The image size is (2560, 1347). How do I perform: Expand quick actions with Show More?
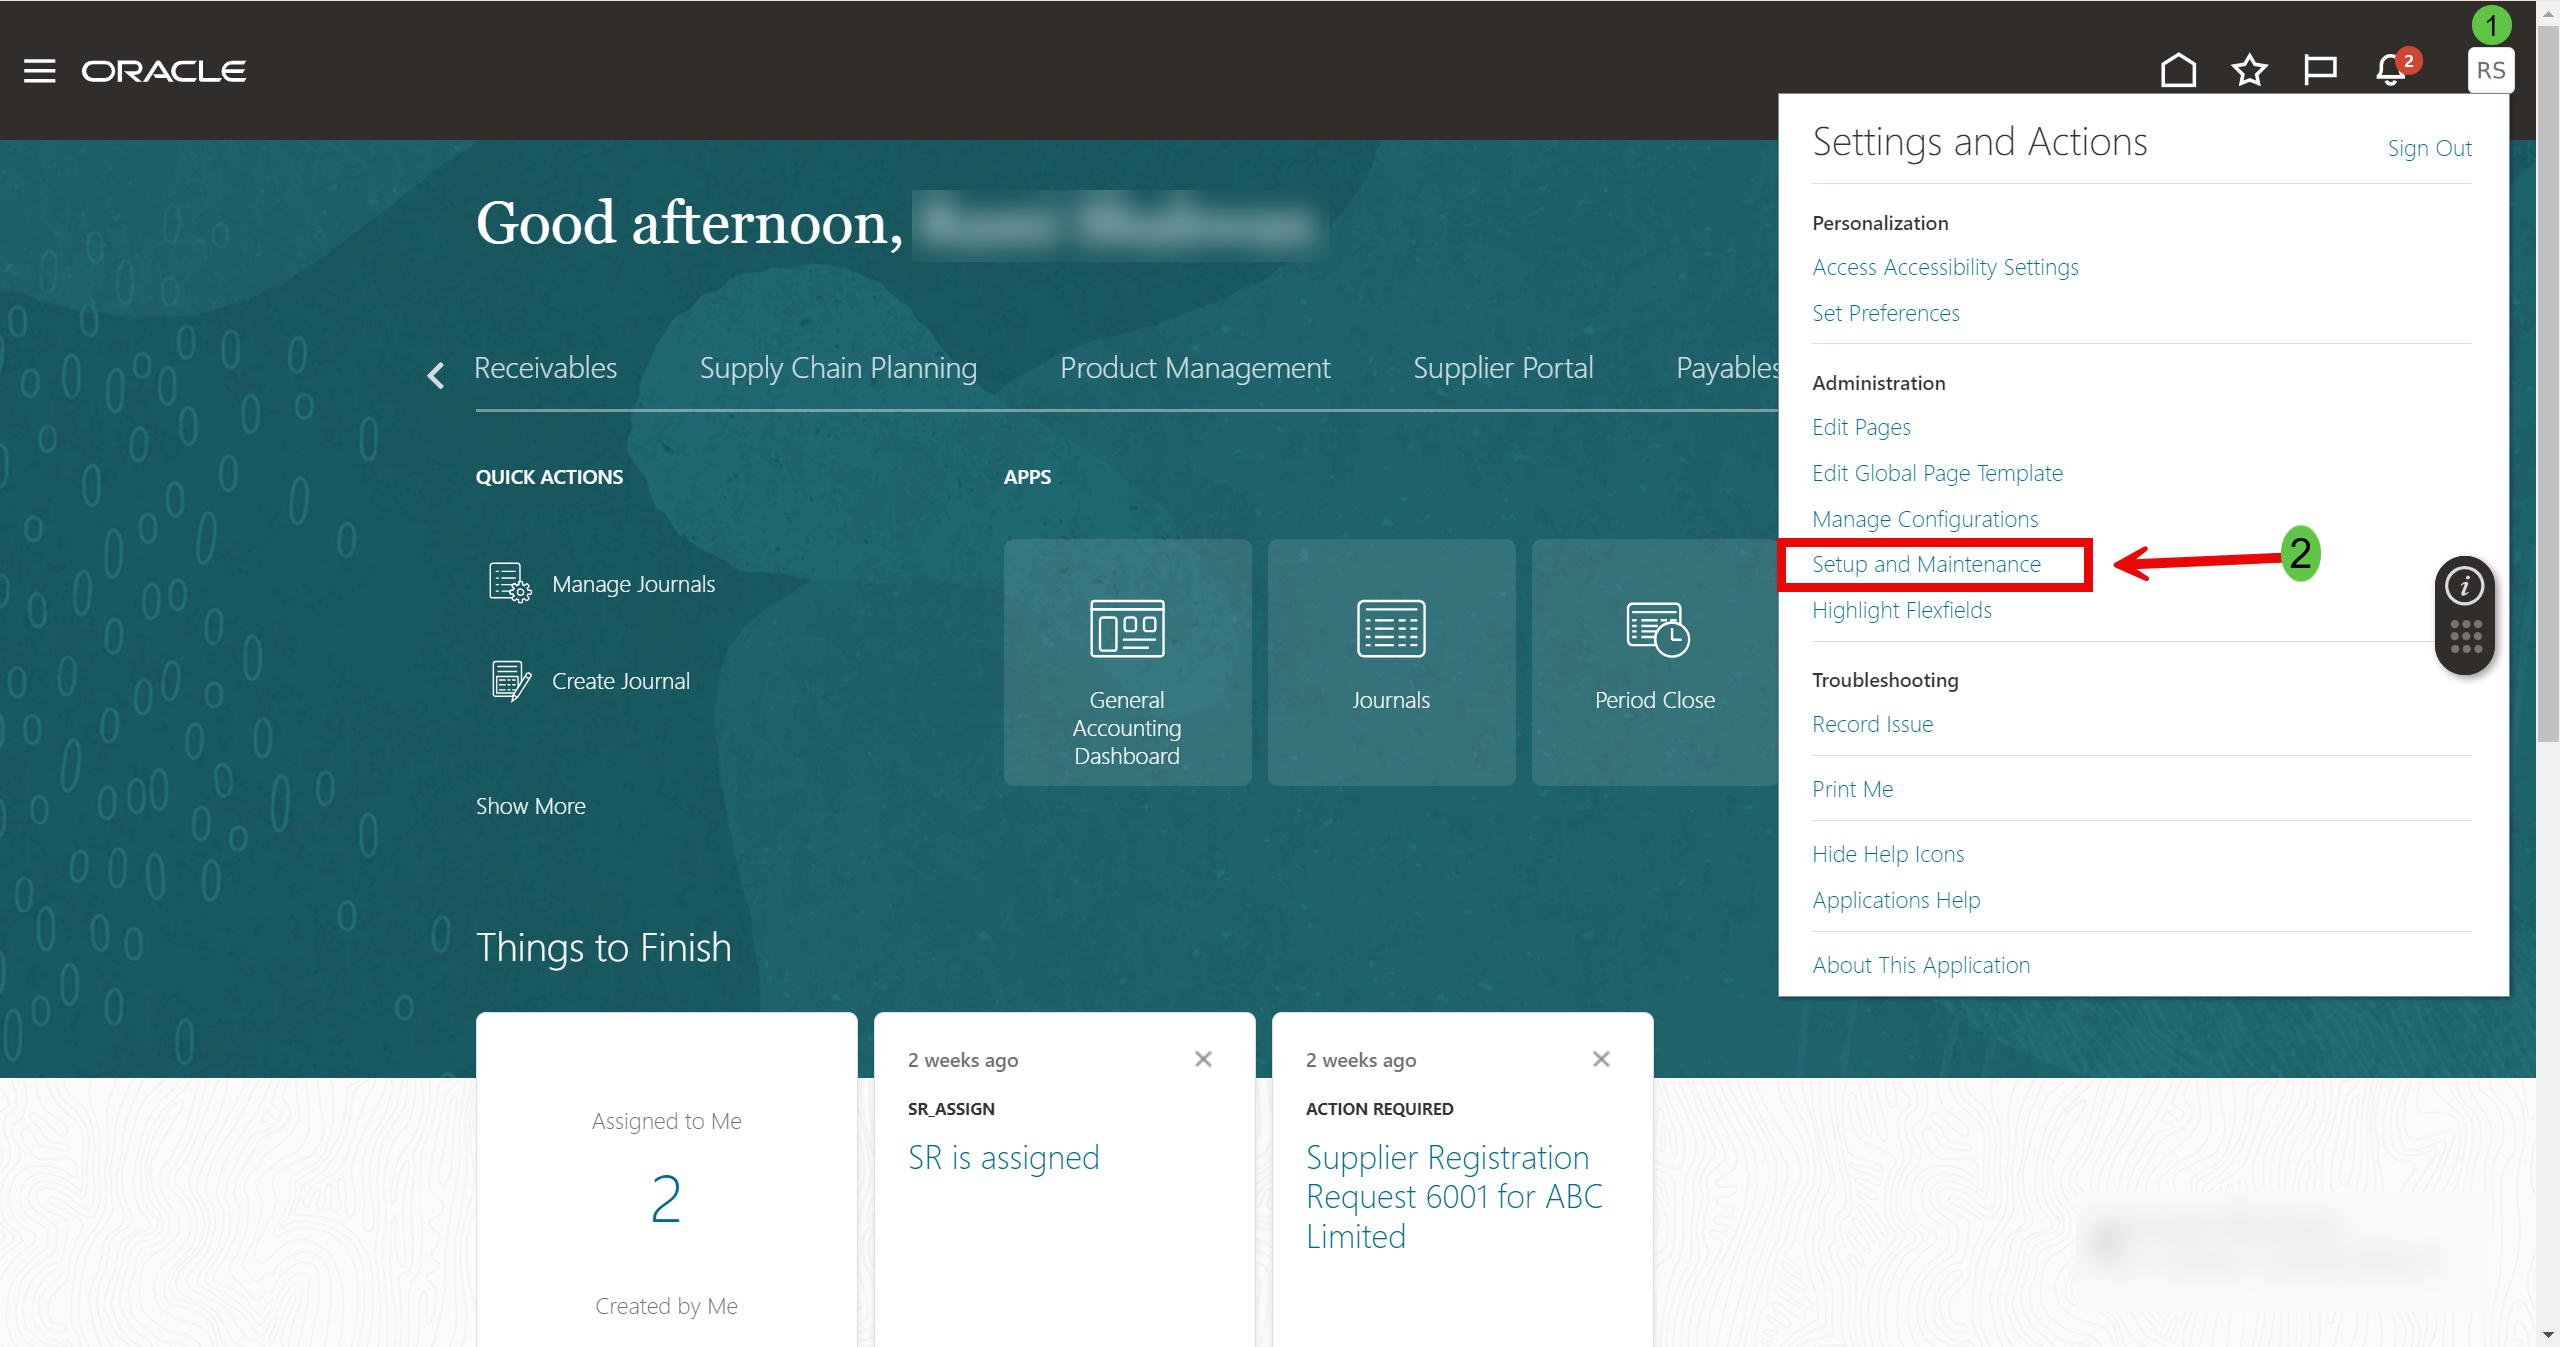click(x=531, y=806)
